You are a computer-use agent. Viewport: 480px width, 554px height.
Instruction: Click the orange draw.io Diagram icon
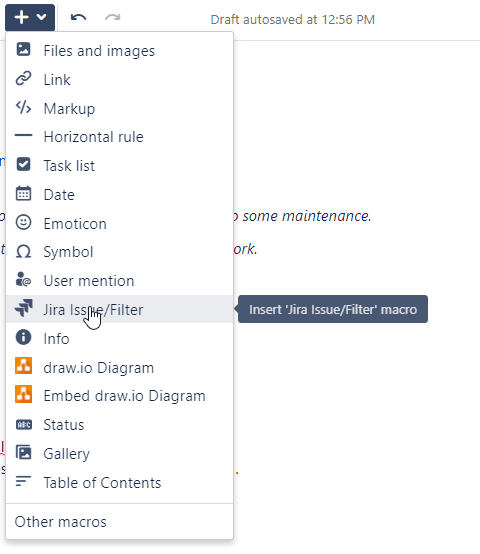(x=23, y=366)
